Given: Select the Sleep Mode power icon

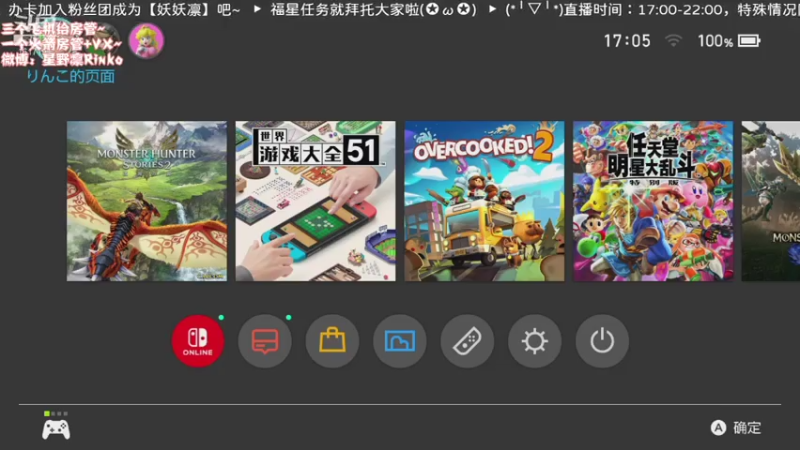Looking at the screenshot, I should pyautogui.click(x=602, y=341).
